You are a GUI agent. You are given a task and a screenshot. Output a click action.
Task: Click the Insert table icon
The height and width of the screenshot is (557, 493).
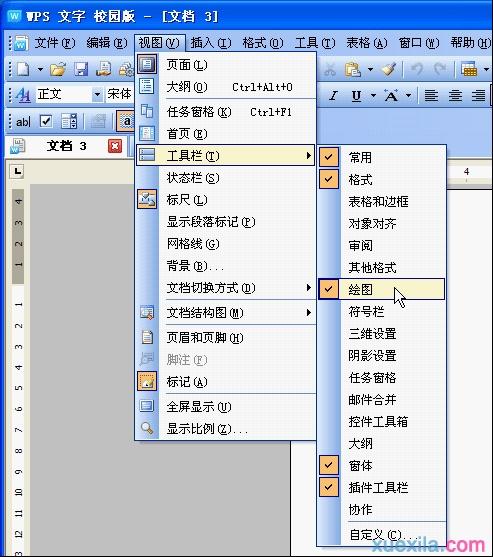(469, 69)
